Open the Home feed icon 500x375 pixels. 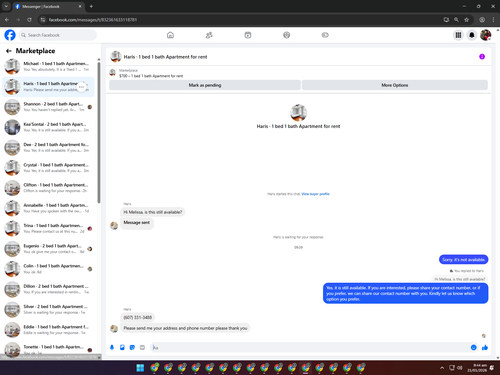[170, 35]
